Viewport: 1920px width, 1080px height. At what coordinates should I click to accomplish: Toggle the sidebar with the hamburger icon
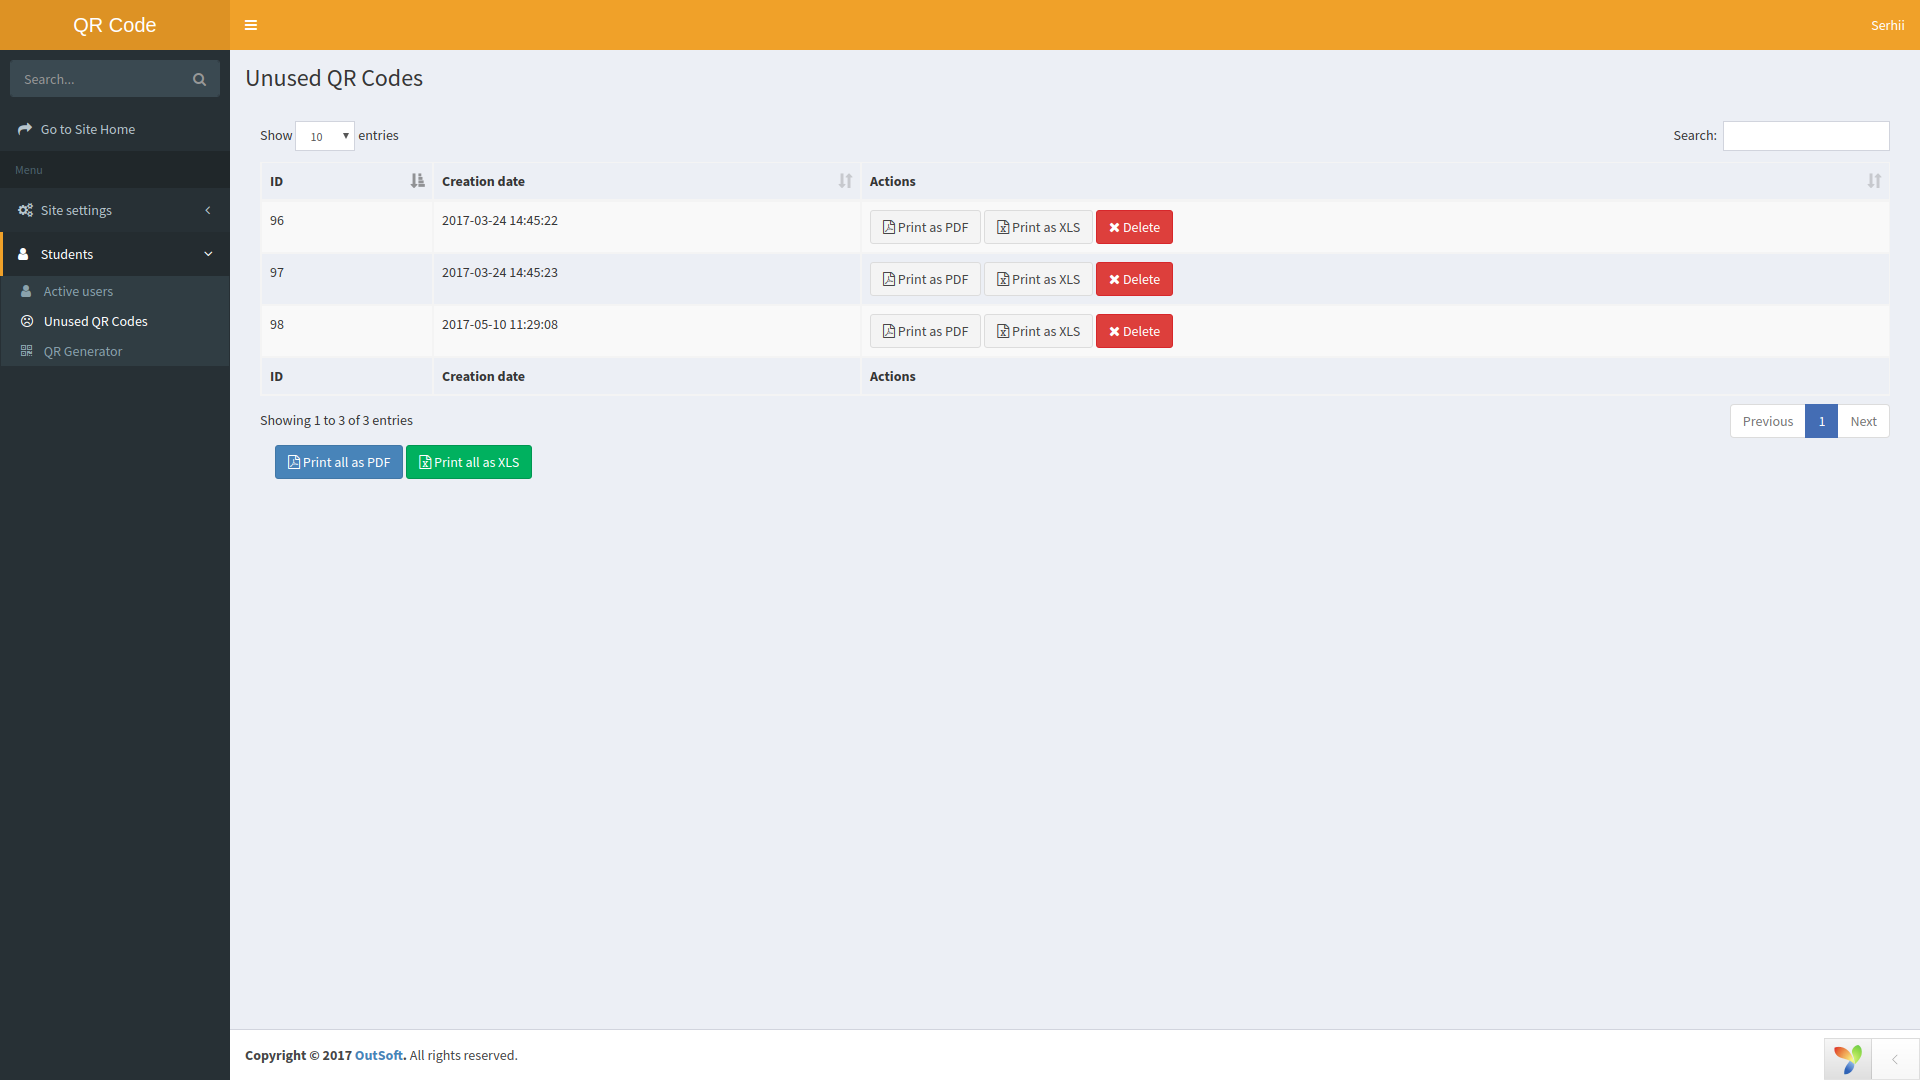[x=251, y=25]
